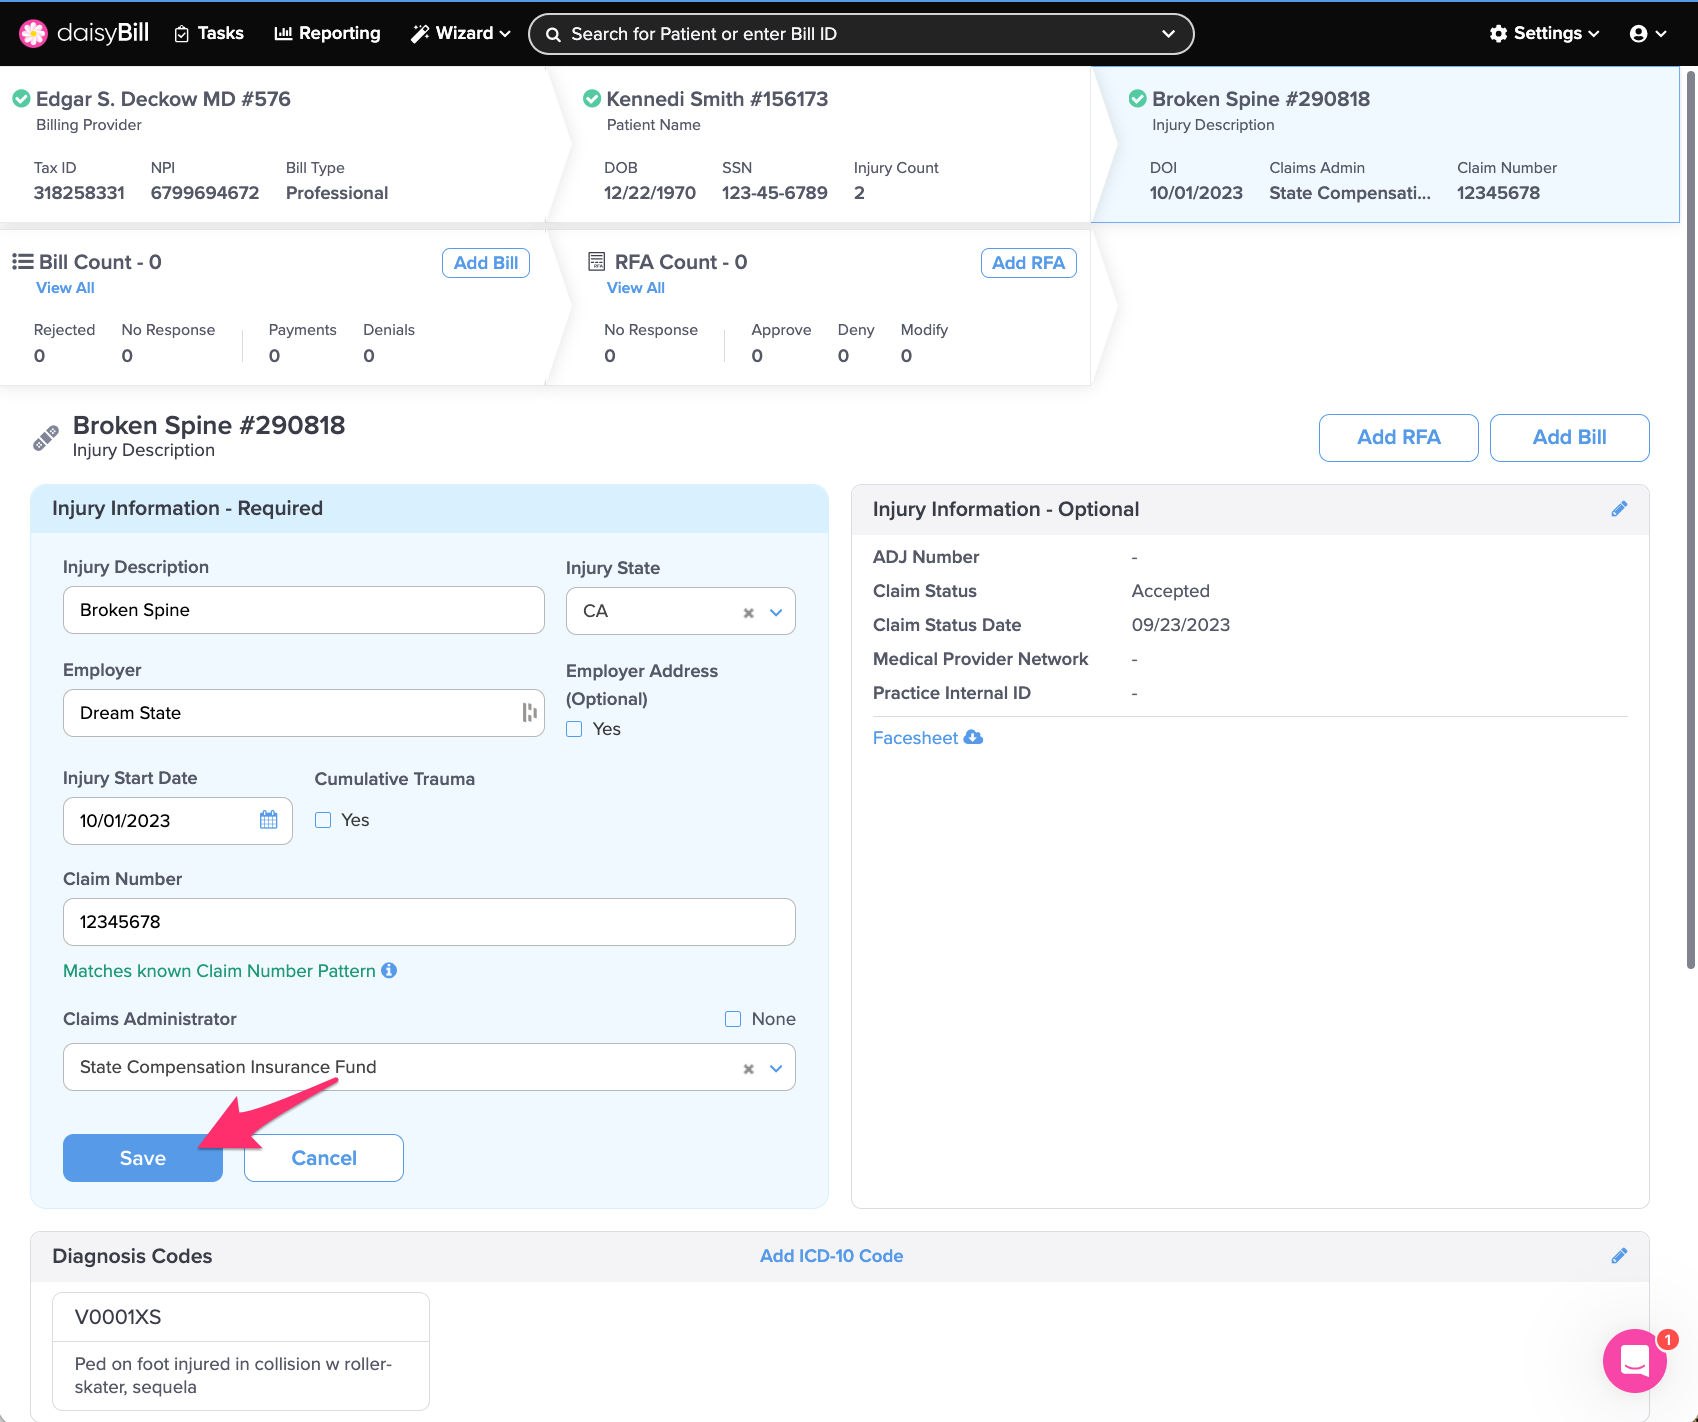The width and height of the screenshot is (1698, 1422).
Task: Enable the Cumulative Trauma Yes checkbox
Action: pos(323,820)
